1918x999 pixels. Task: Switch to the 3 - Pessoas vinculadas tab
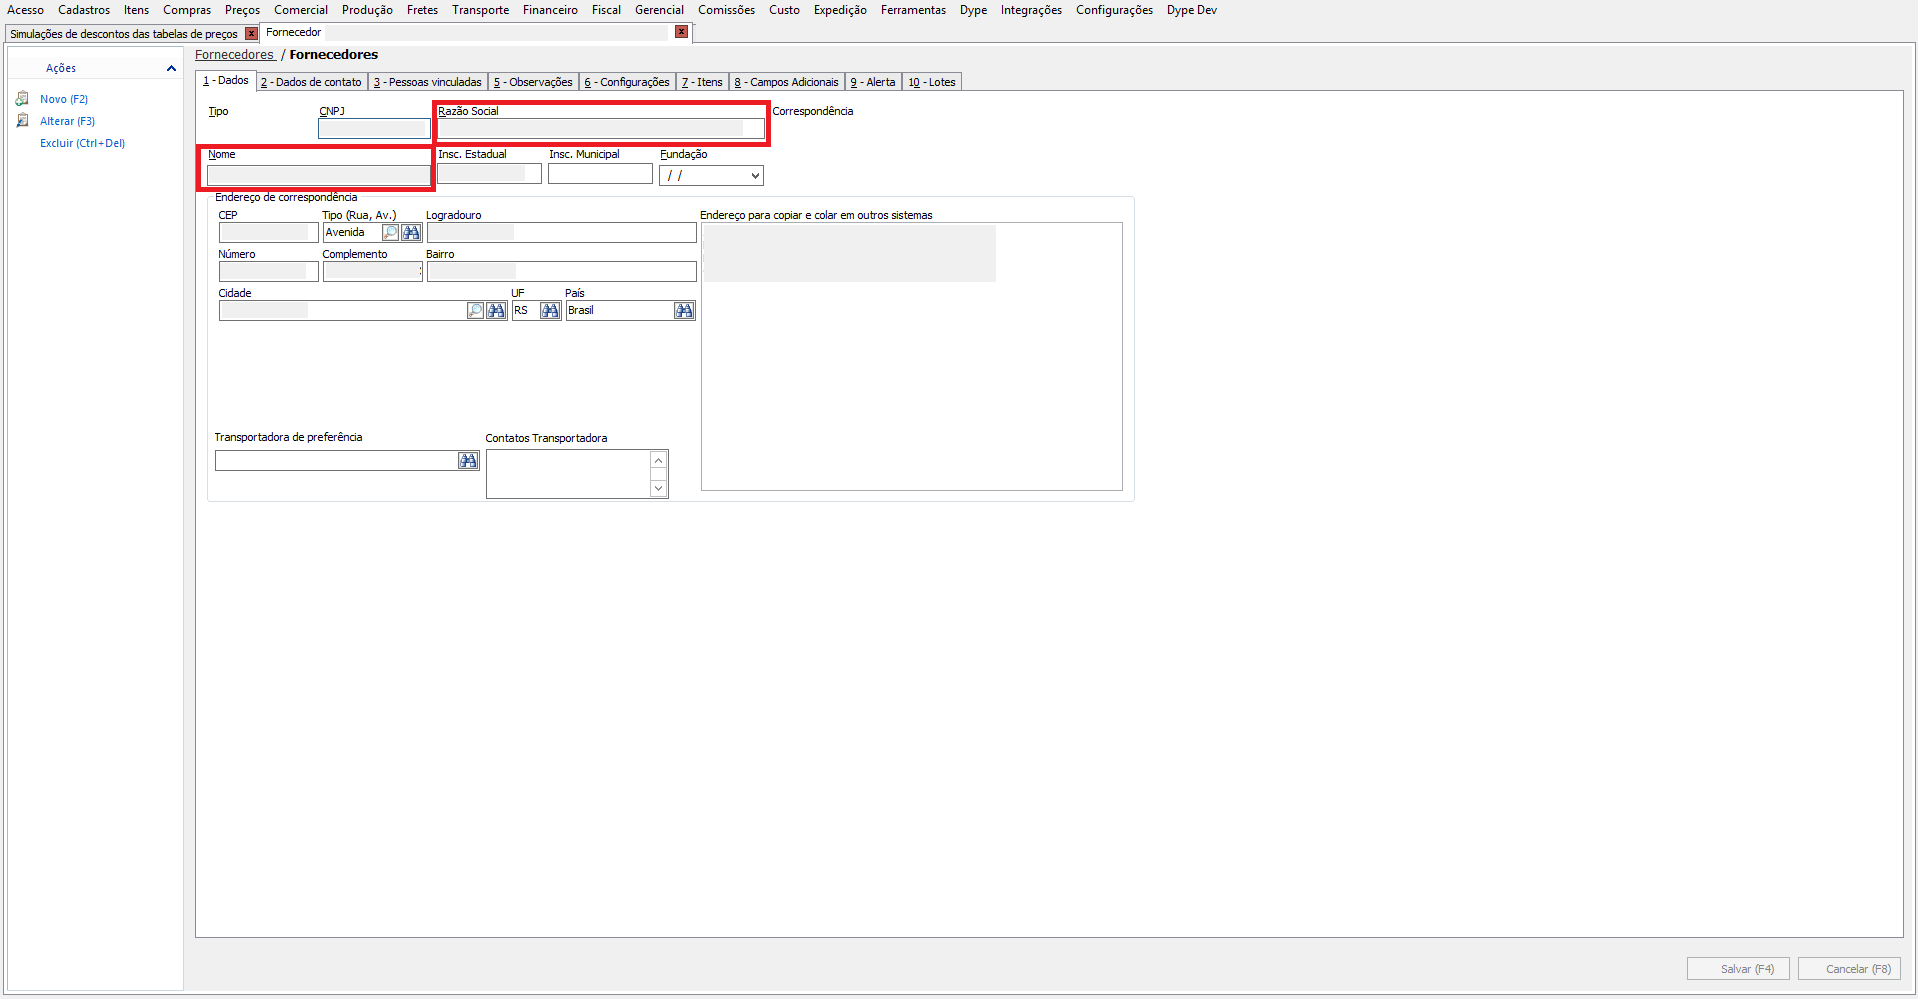pyautogui.click(x=428, y=82)
